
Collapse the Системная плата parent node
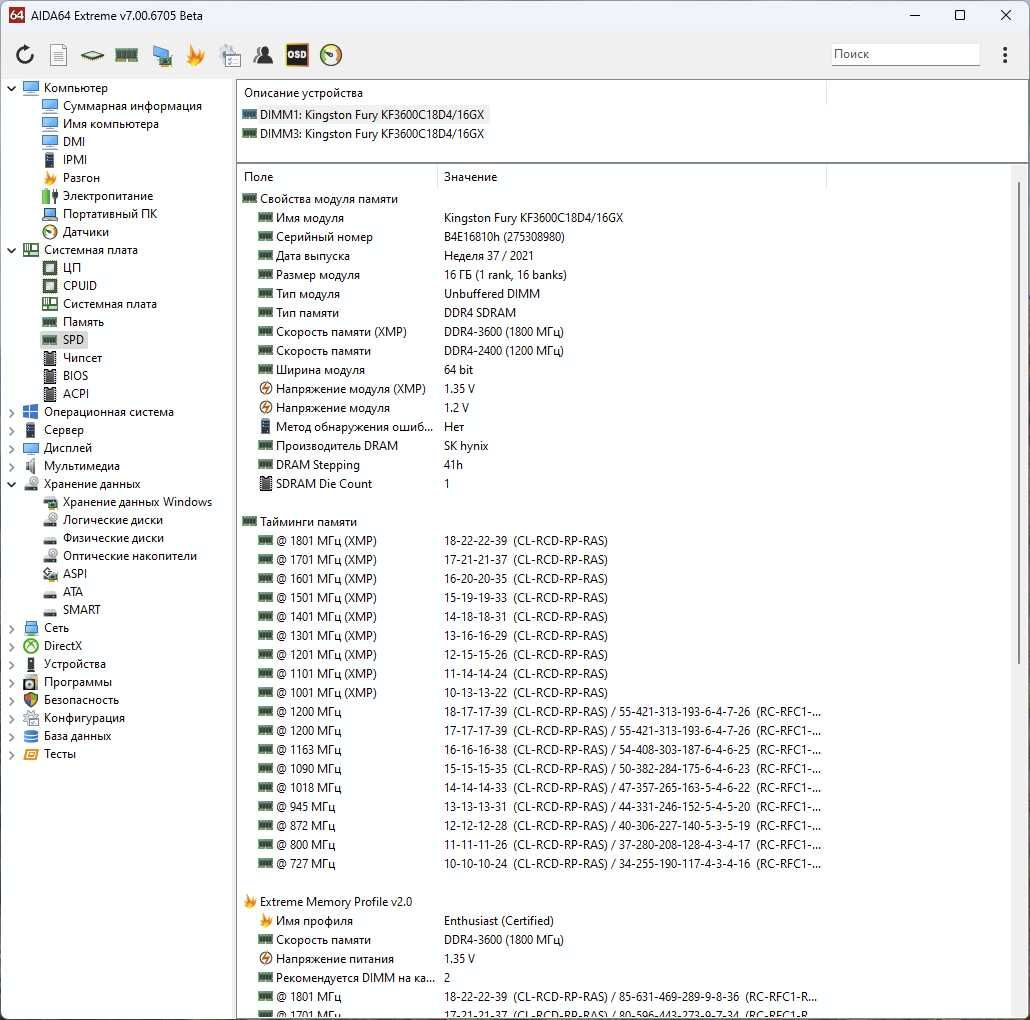11,250
